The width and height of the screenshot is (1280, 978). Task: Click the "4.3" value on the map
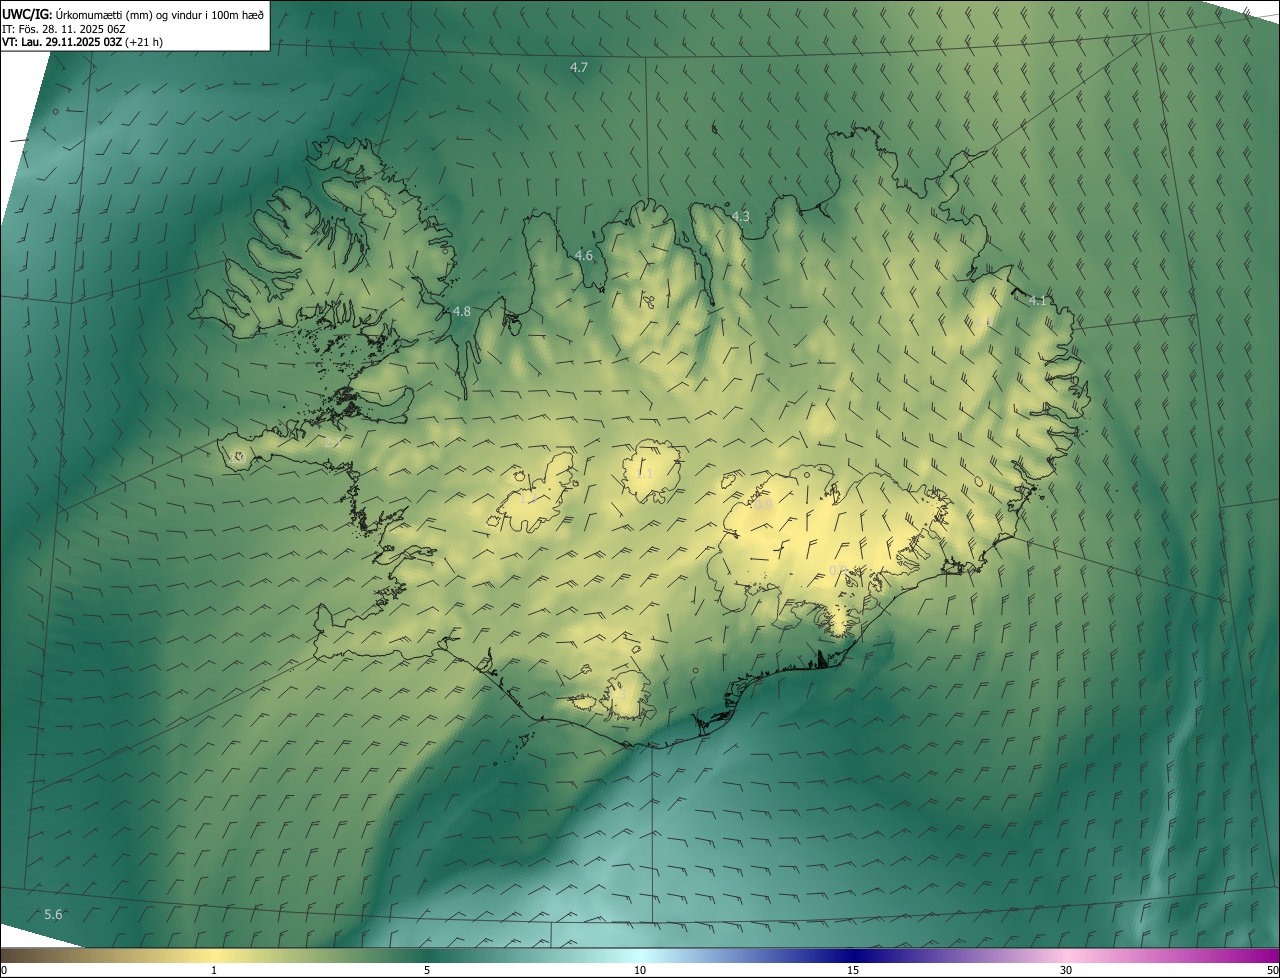(x=741, y=216)
